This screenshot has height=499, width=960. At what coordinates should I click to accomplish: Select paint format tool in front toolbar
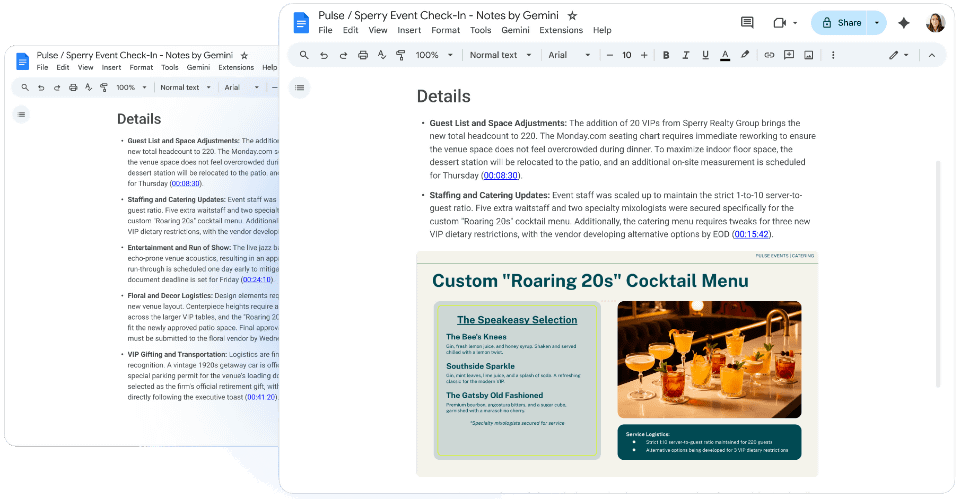click(401, 55)
